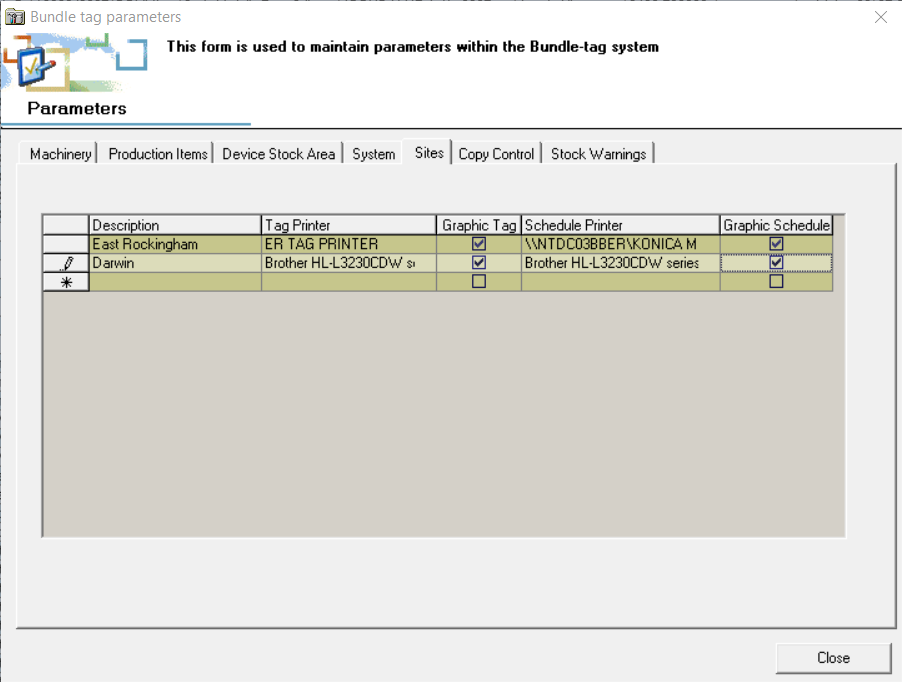This screenshot has width=902, height=682.
Task: Disable Graphic Tag for Darwin
Action: tap(478, 262)
